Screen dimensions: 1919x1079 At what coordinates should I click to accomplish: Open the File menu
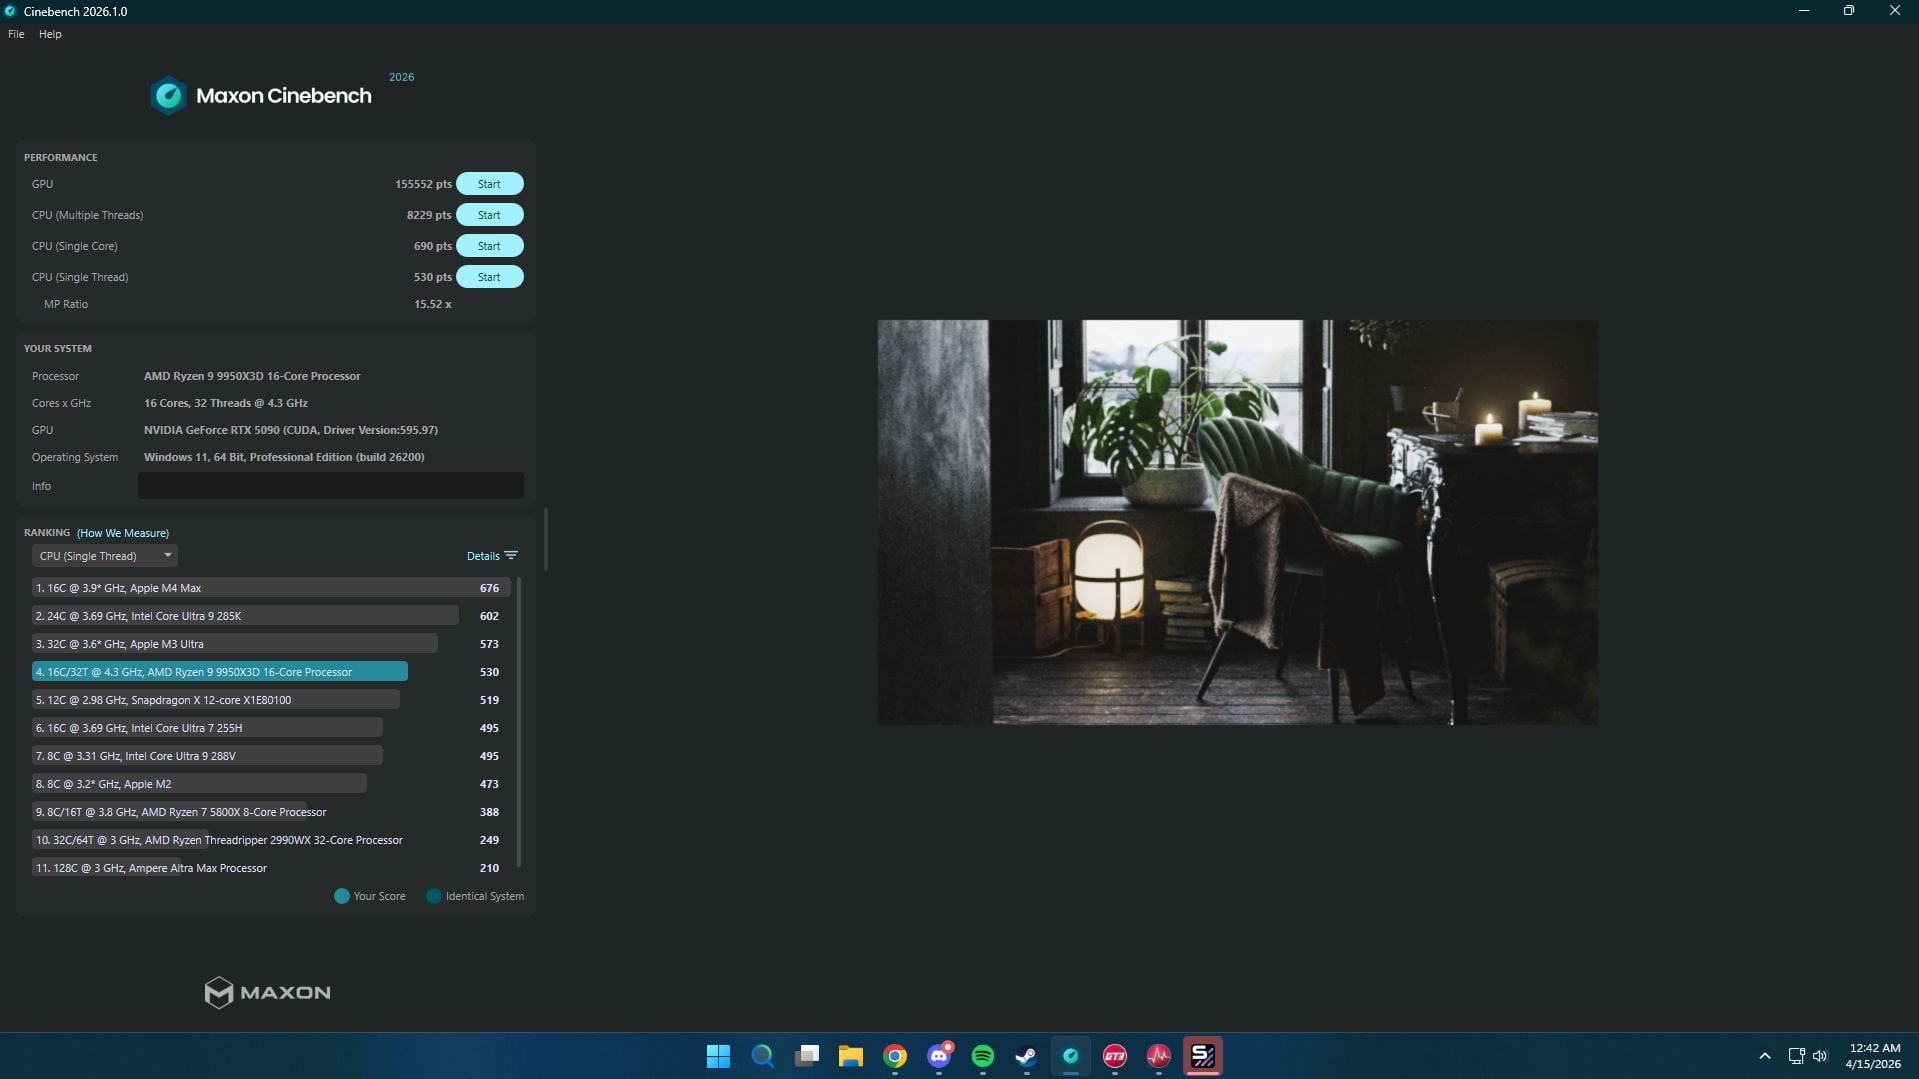click(x=16, y=34)
